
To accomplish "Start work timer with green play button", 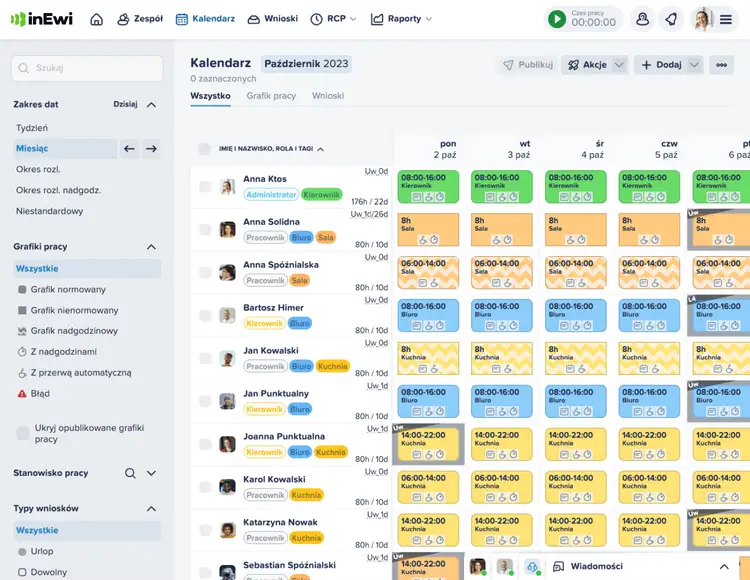I will click(x=557, y=19).
